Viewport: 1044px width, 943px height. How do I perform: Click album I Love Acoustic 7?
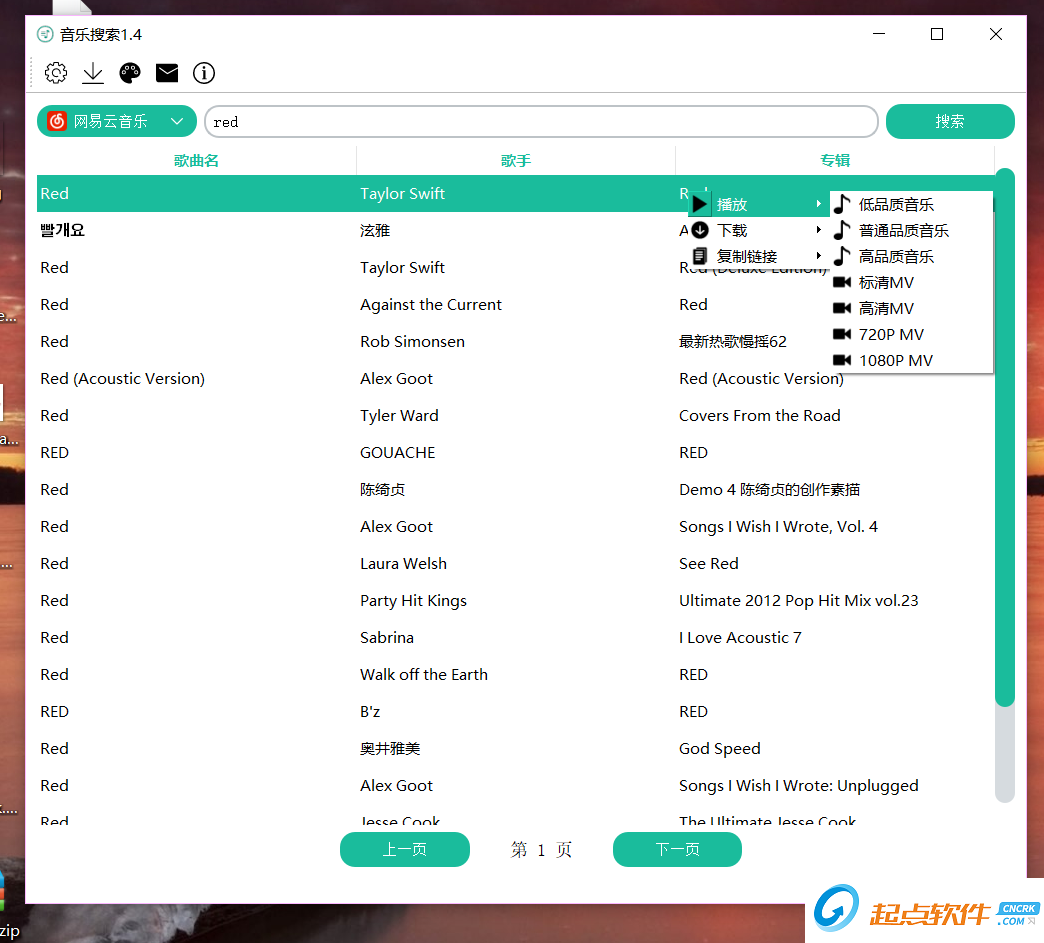(x=740, y=637)
